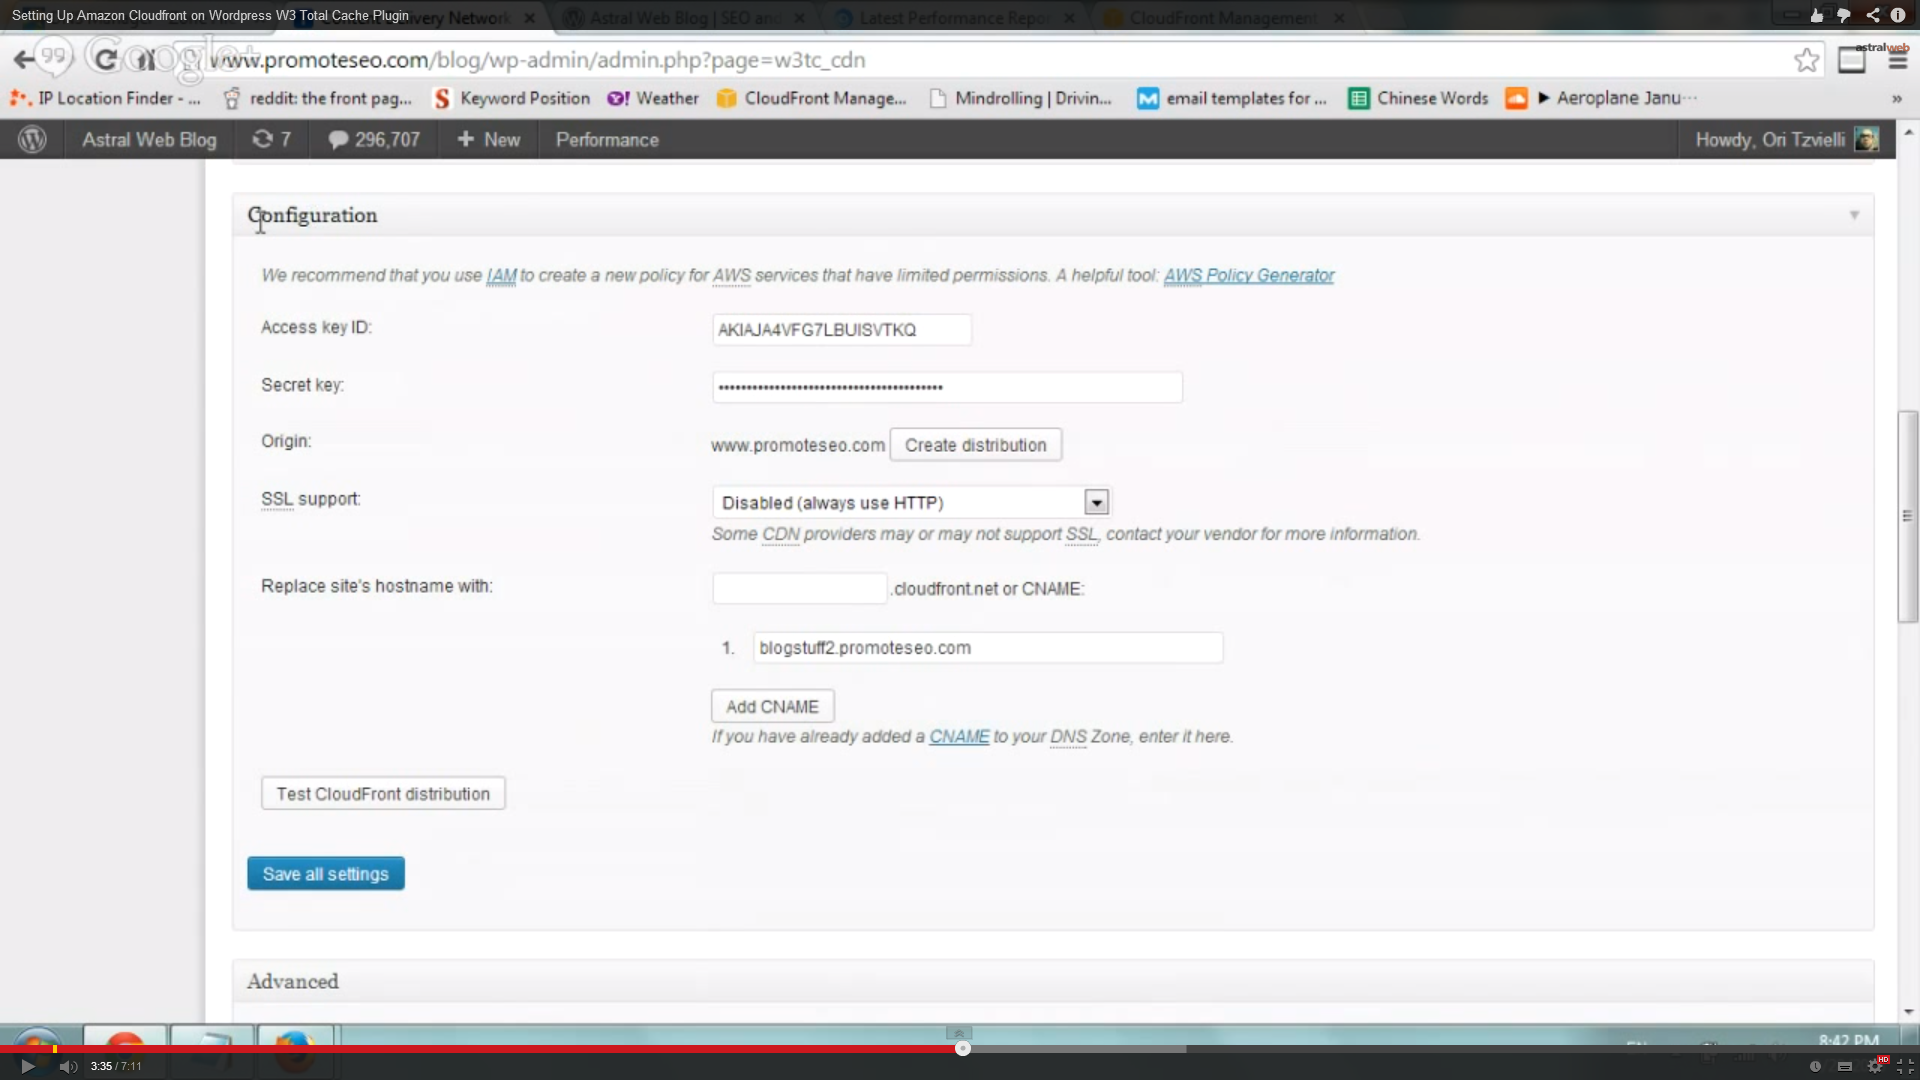
Task: Expand the bookmarks bar overflow chevron
Action: (x=1896, y=98)
